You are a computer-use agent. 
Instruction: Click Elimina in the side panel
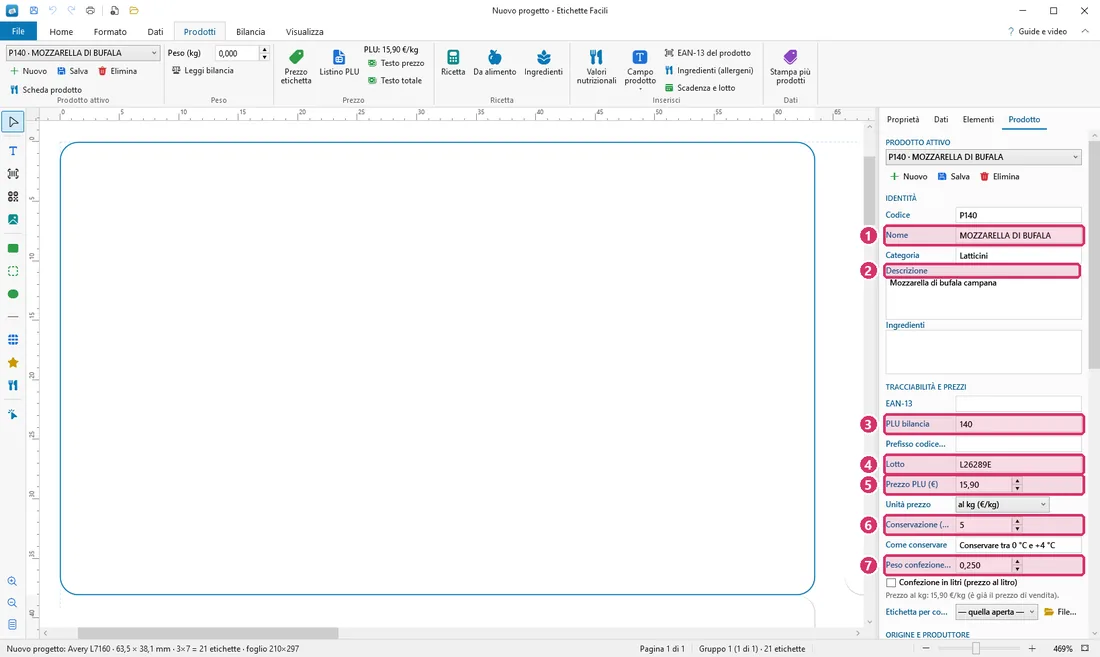[1000, 177]
